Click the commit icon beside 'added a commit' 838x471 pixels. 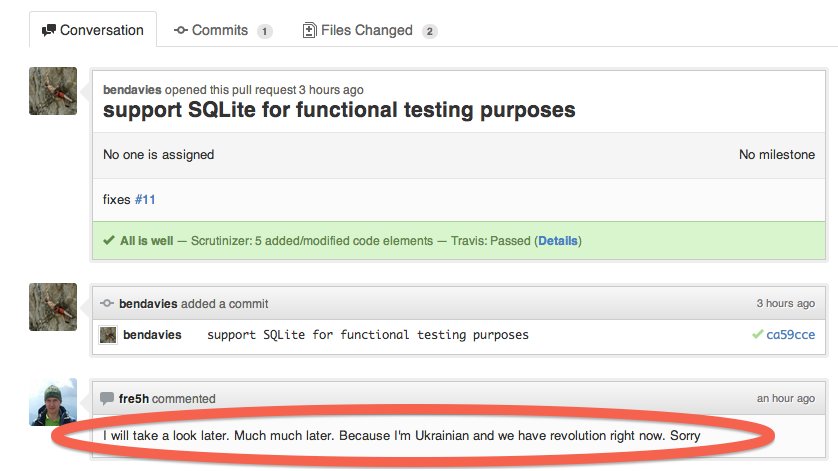(107, 303)
